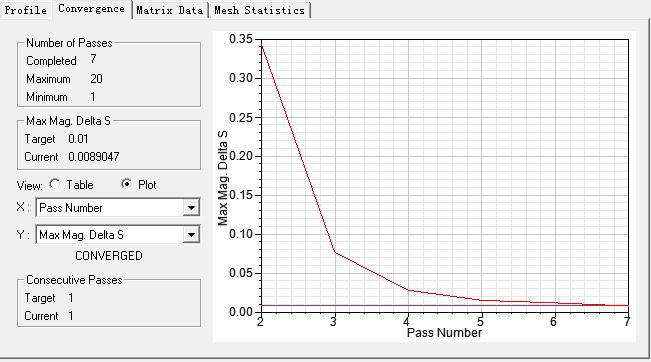The height and width of the screenshot is (362, 651).
Task: Click the Pass Number axis label
Action: click(x=444, y=333)
